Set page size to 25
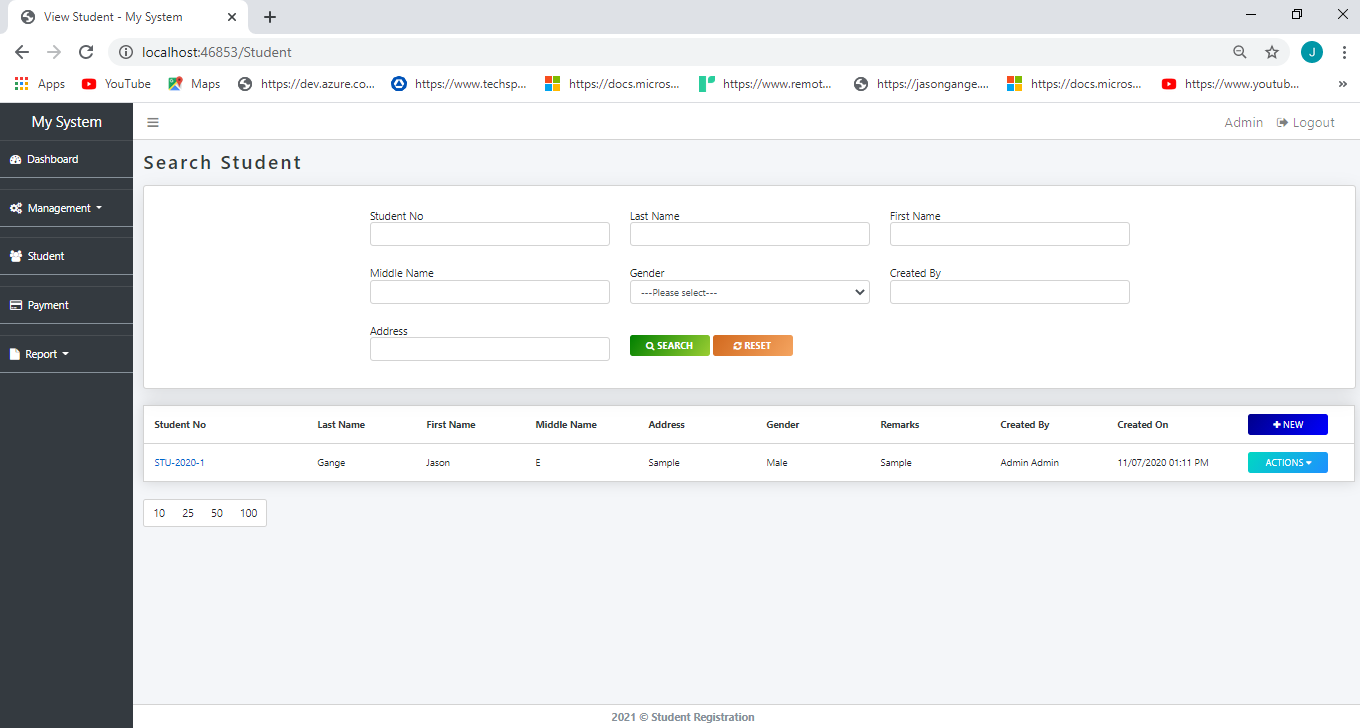This screenshot has height=728, width=1360. (188, 513)
